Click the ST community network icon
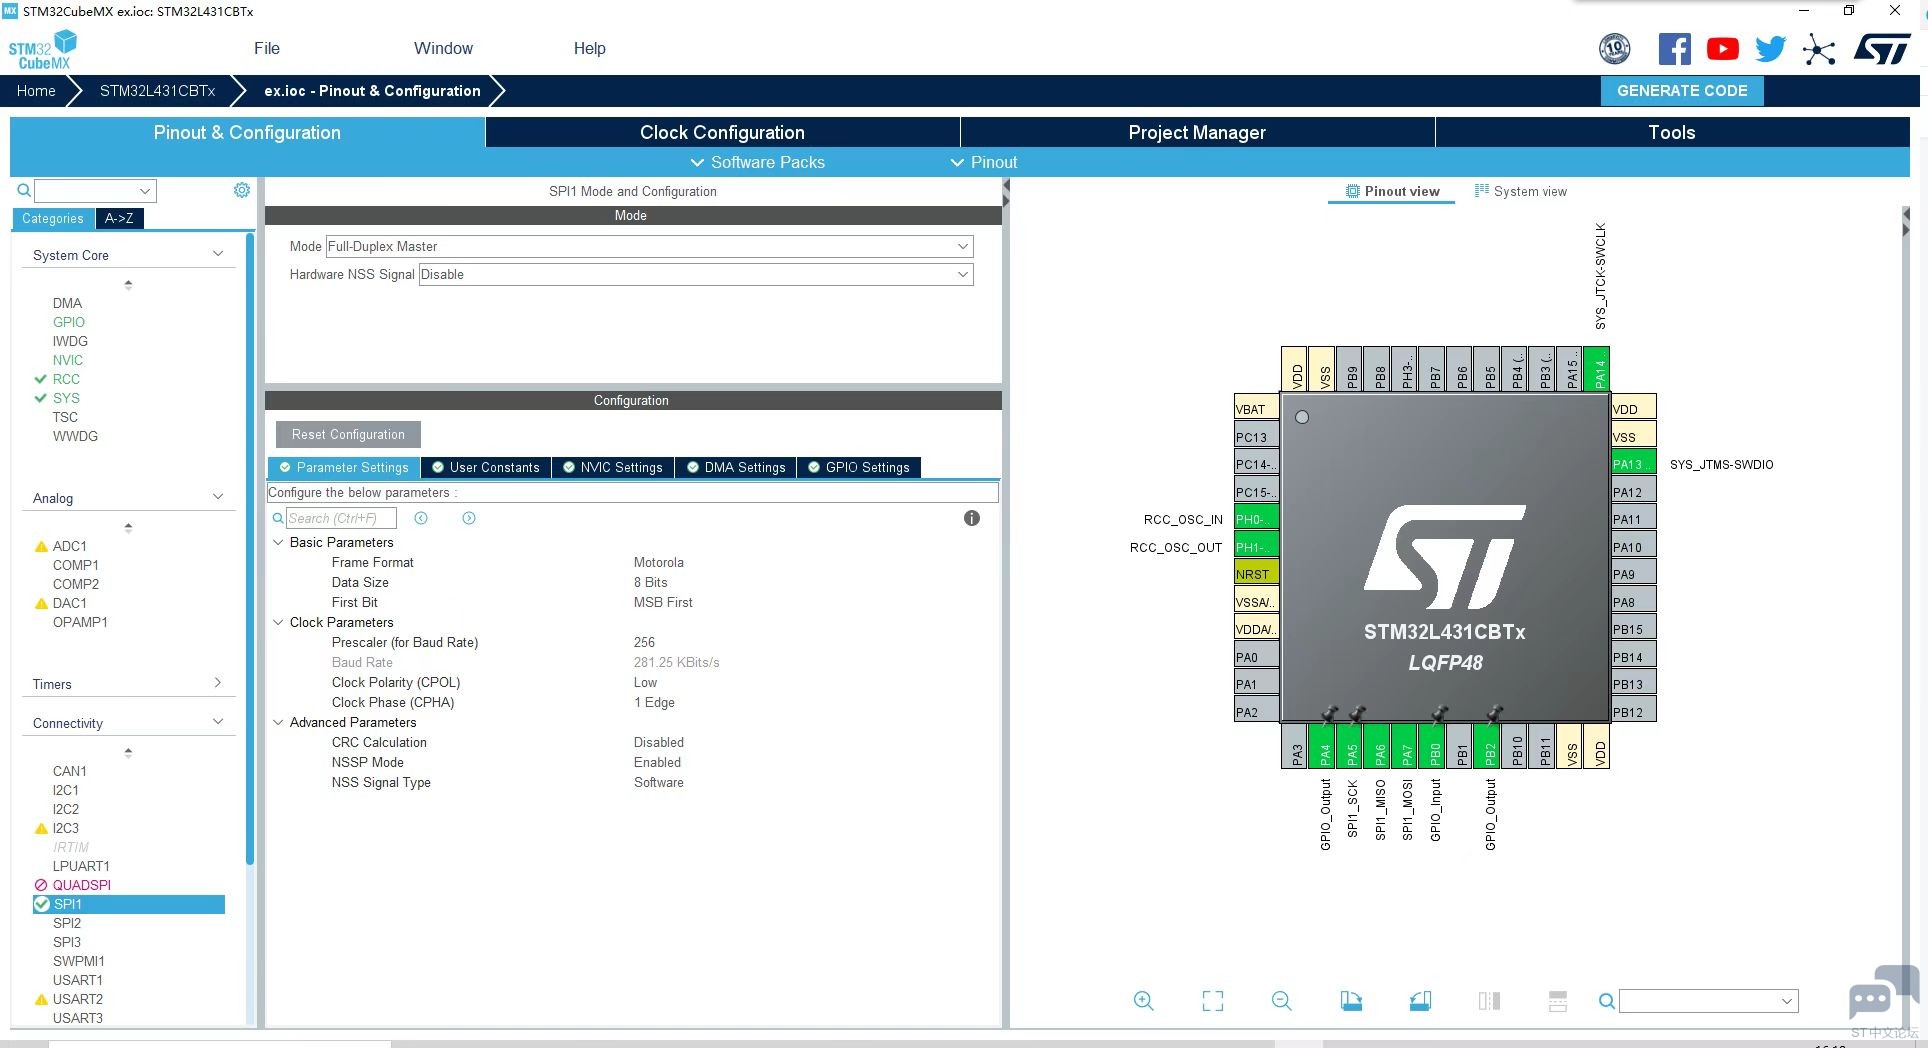 click(x=1819, y=49)
